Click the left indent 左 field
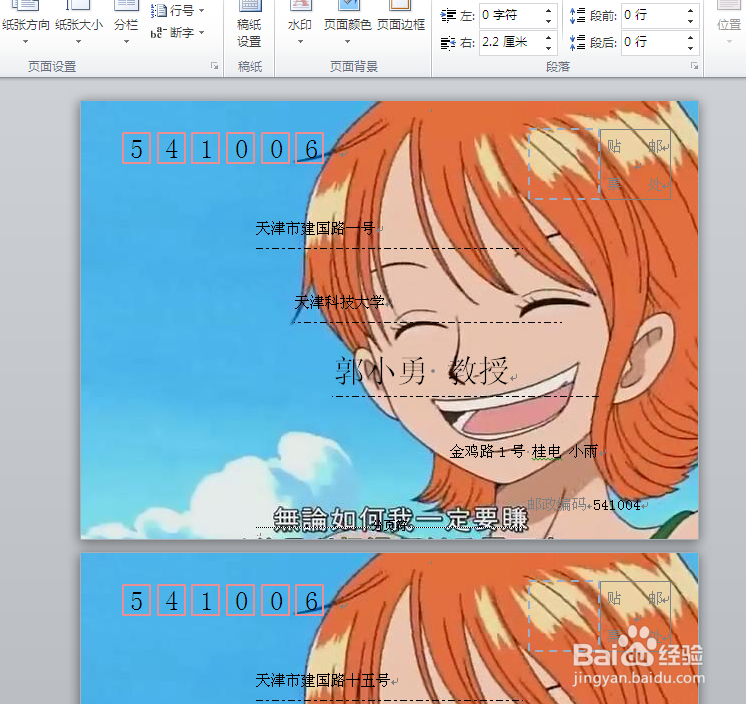Image resolution: width=746 pixels, height=704 pixels. 511,15
